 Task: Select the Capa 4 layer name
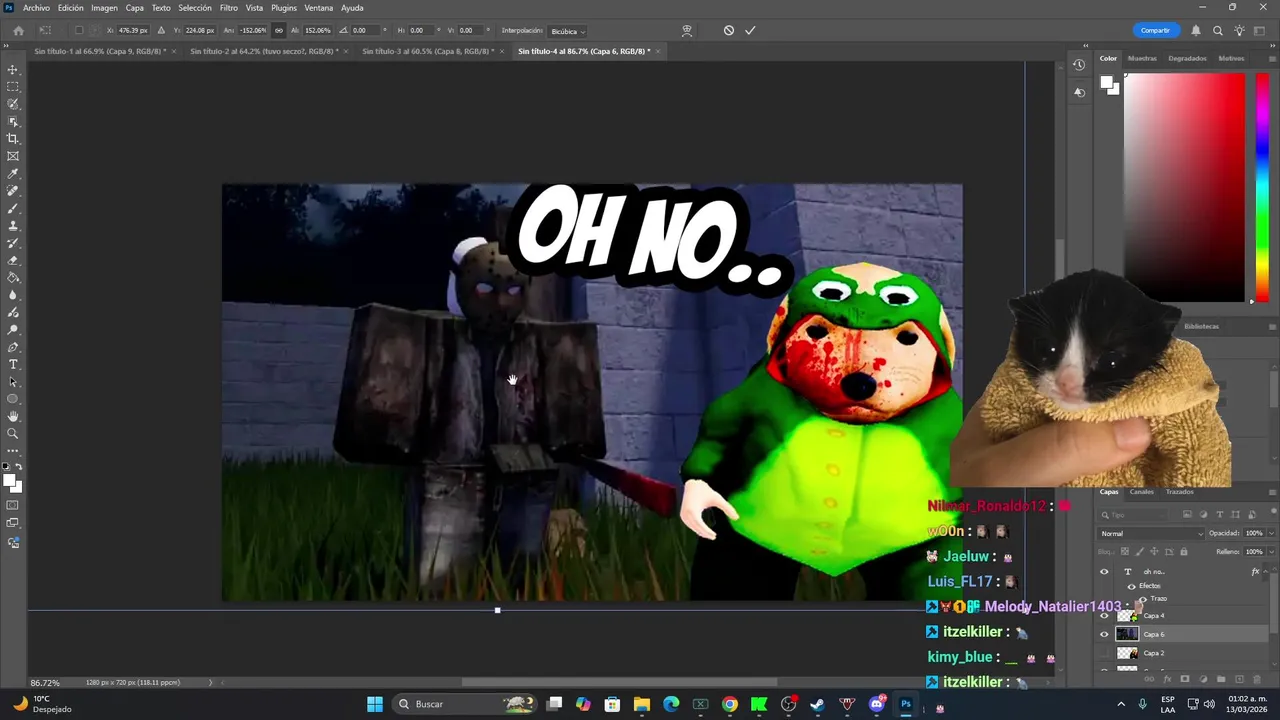coord(1154,616)
